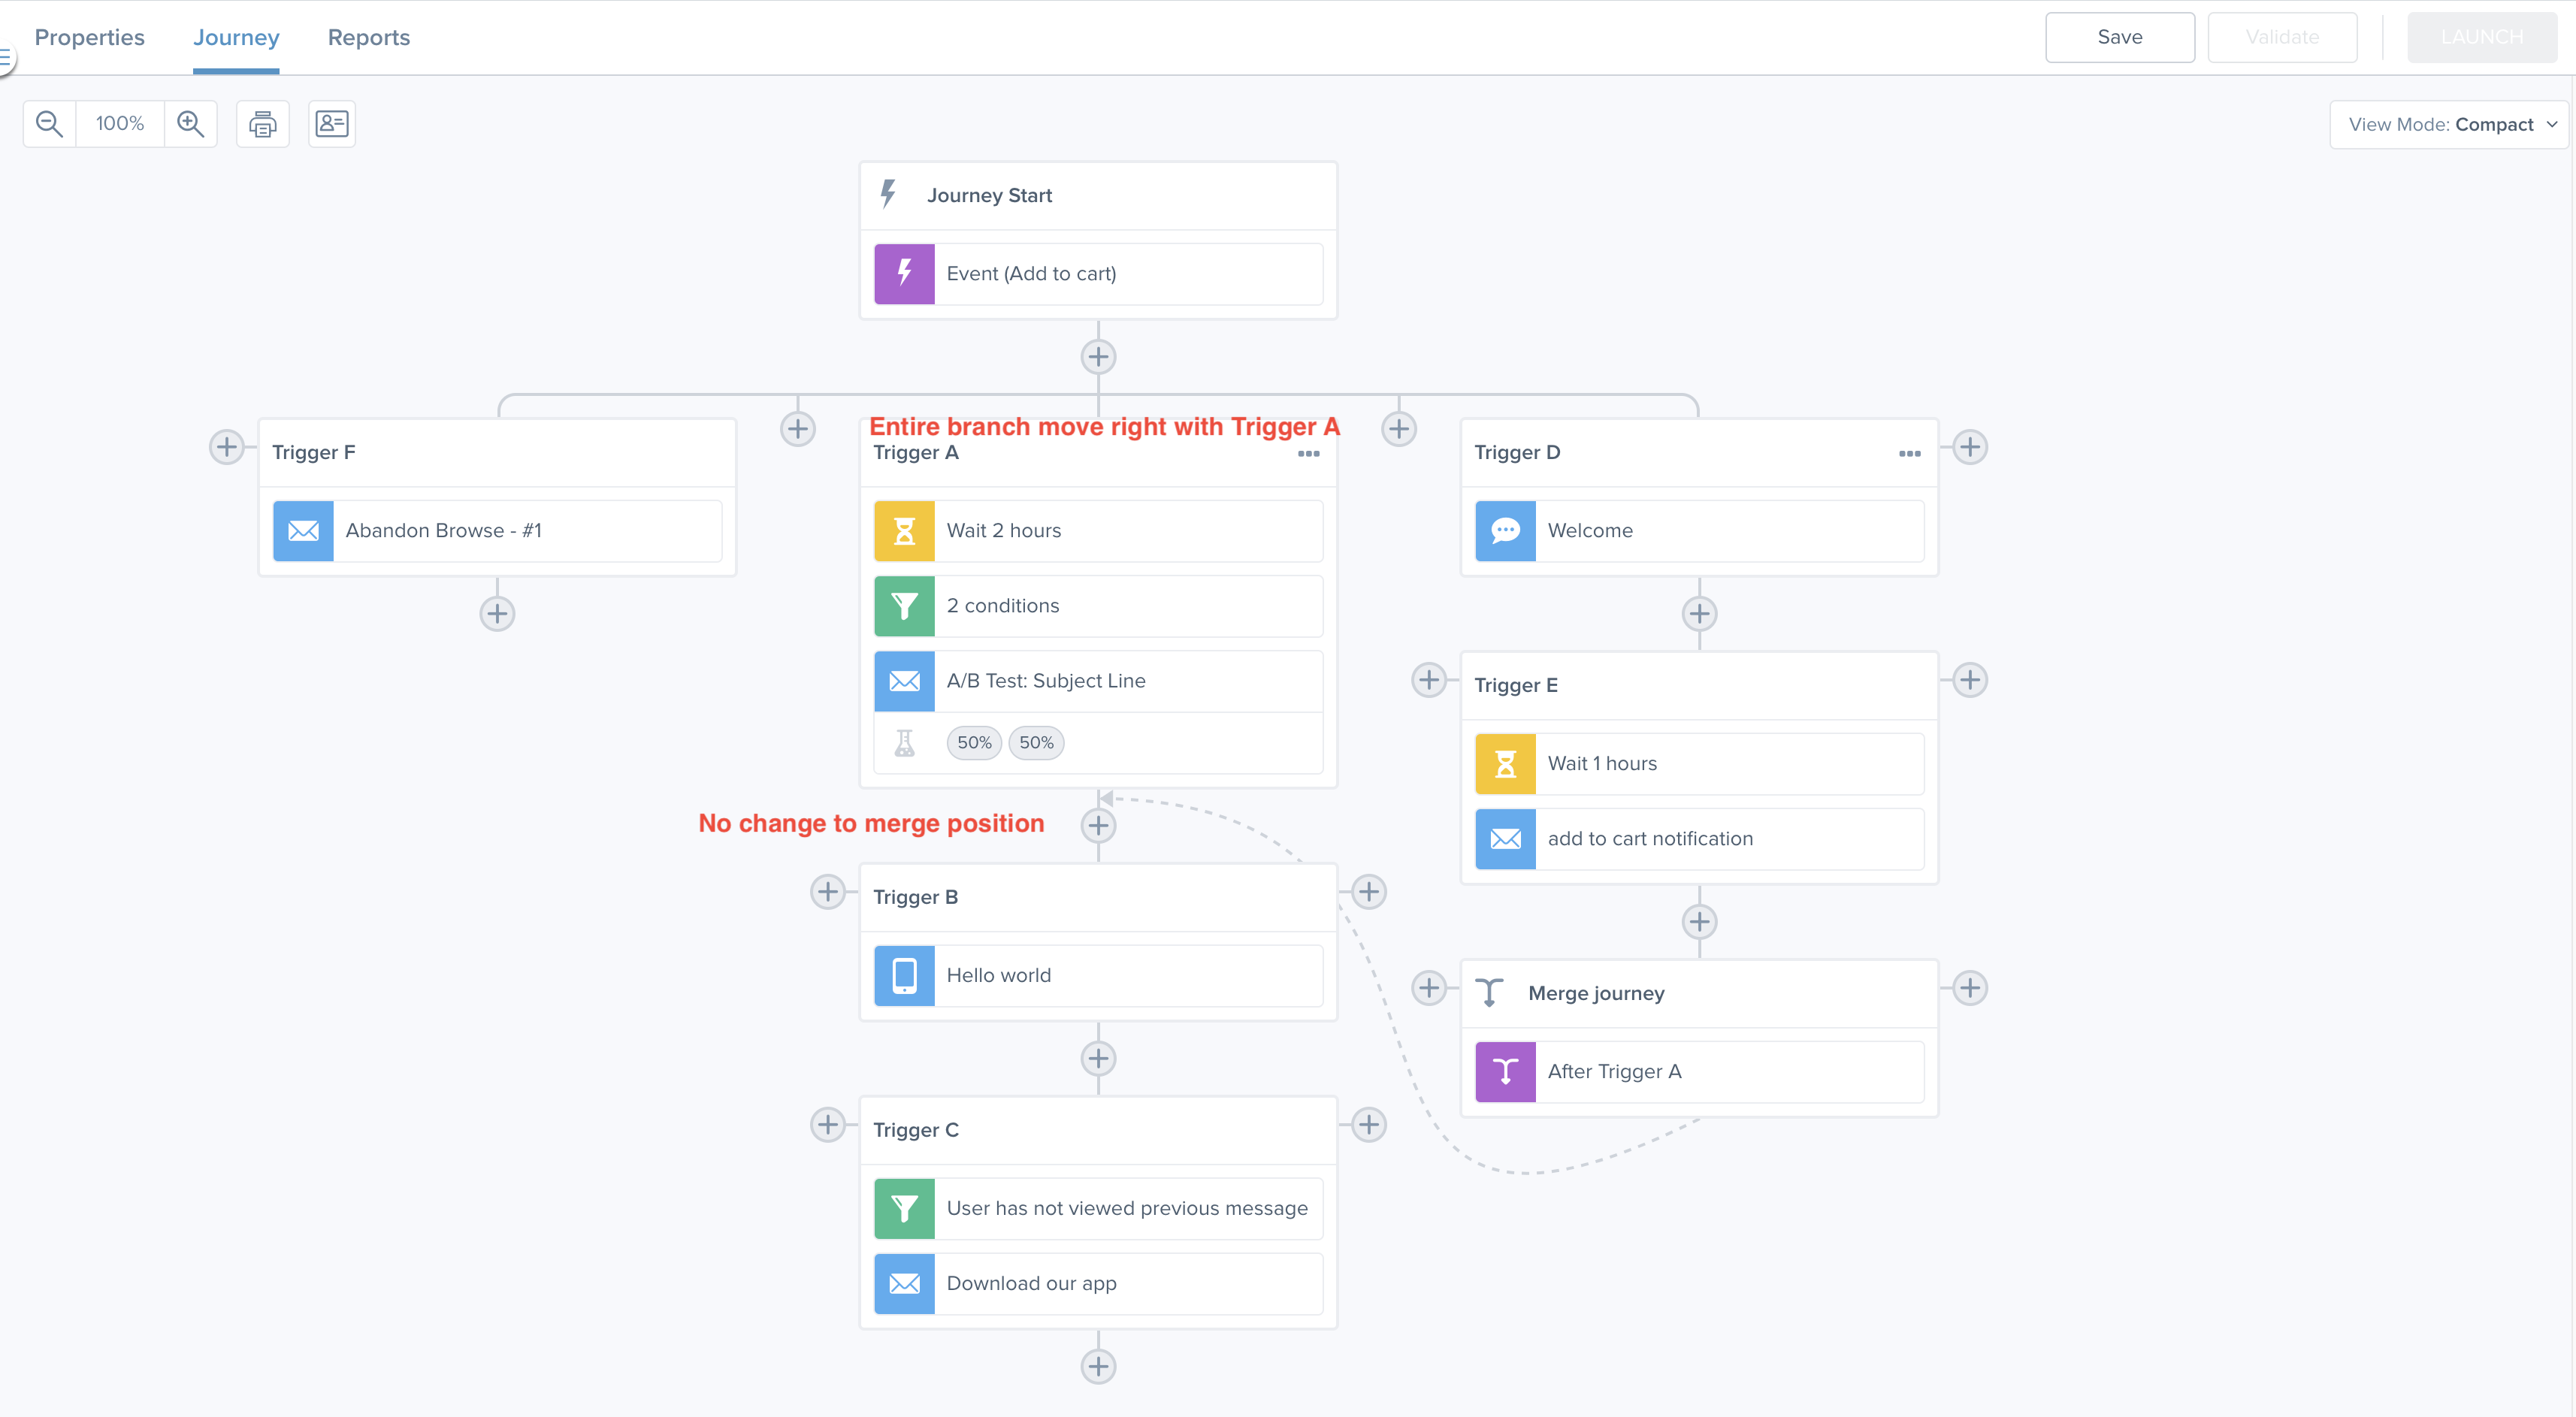
Task: Click the add button left of Trigger B
Action: coord(827,892)
